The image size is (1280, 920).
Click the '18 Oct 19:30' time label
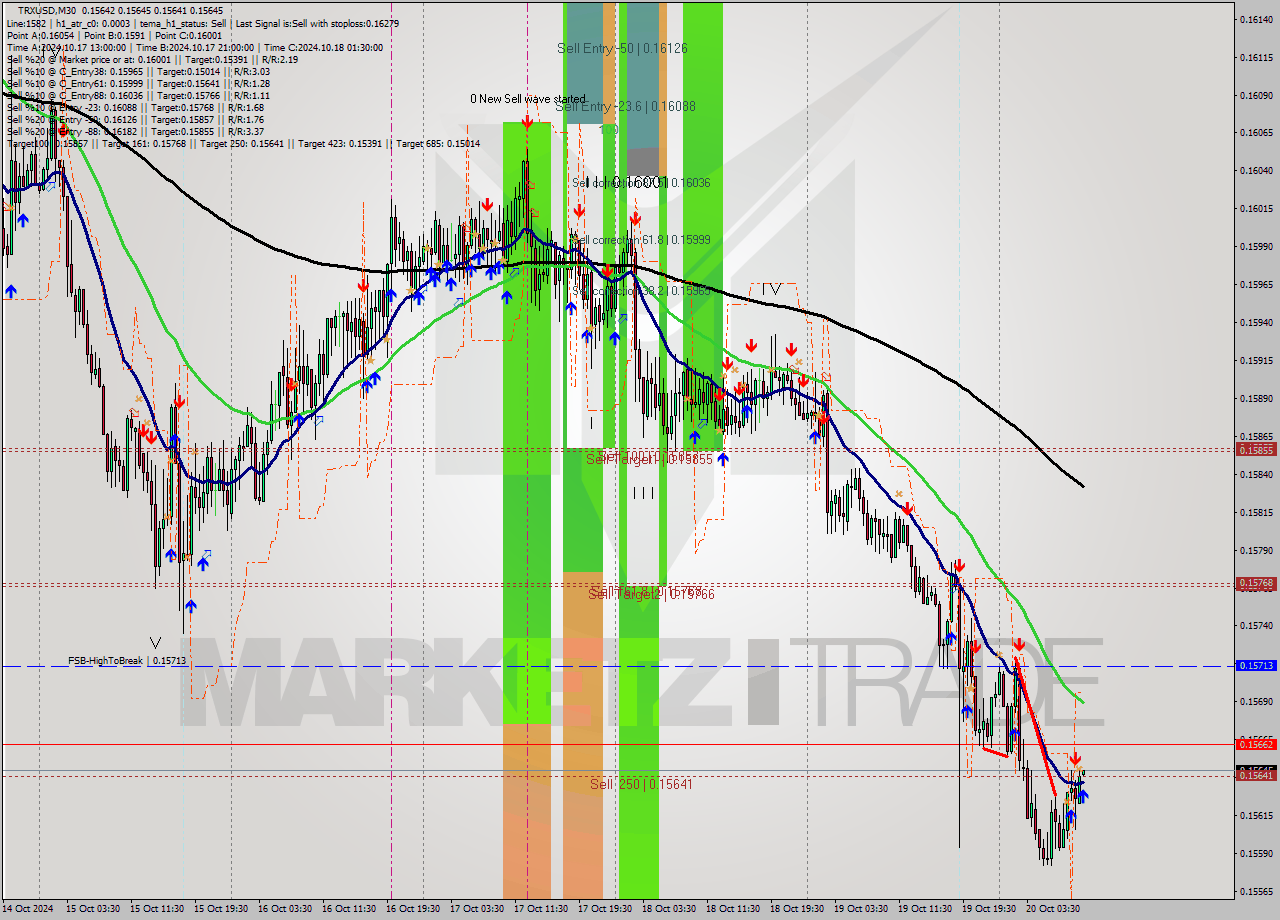coord(797,909)
